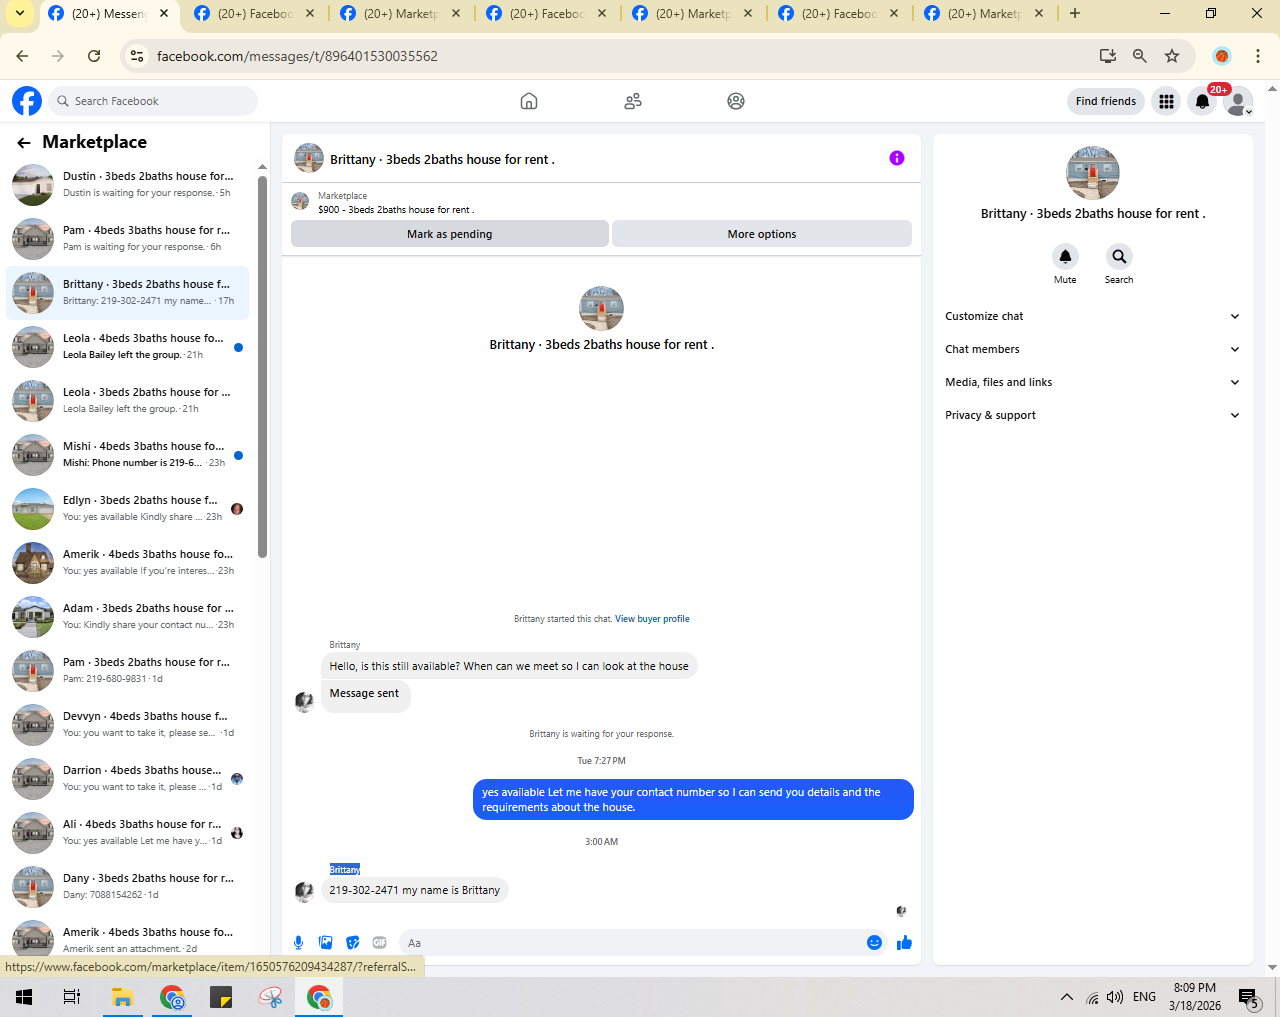Switch to the first Messenger tab
Screen dimensions: 1280x1017
(x=108, y=14)
